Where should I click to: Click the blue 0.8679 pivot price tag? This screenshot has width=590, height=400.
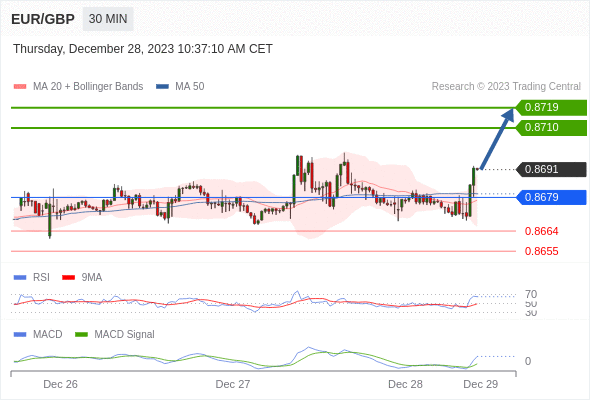[x=550, y=197]
